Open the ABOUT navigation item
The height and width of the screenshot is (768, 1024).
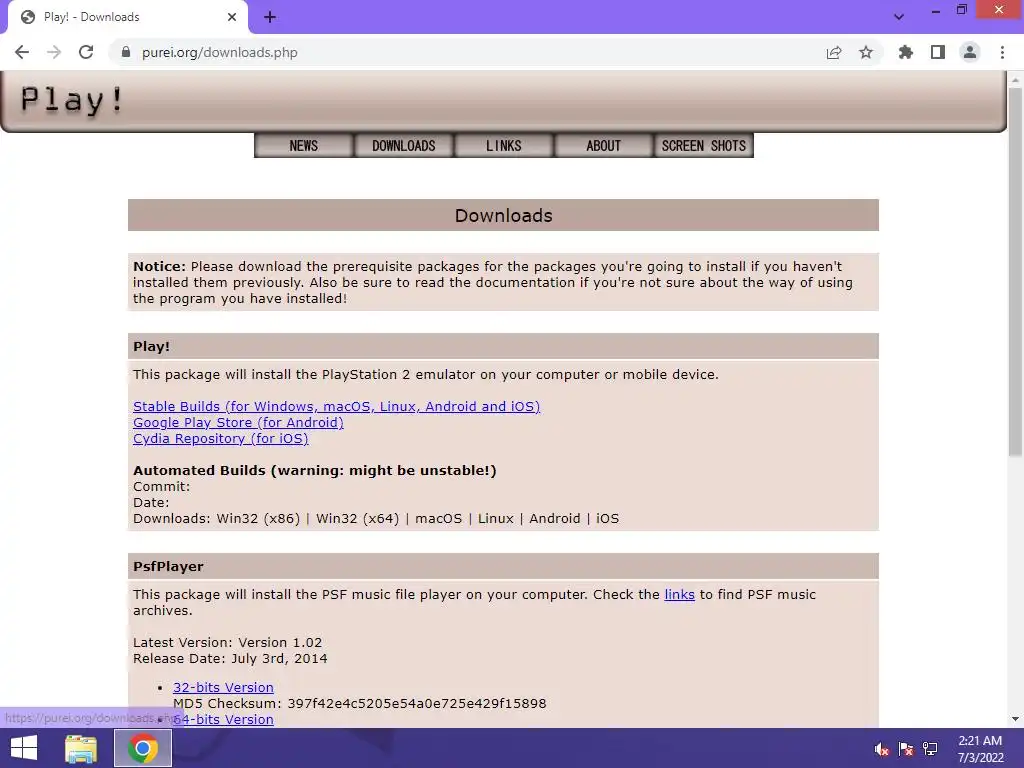click(x=603, y=146)
